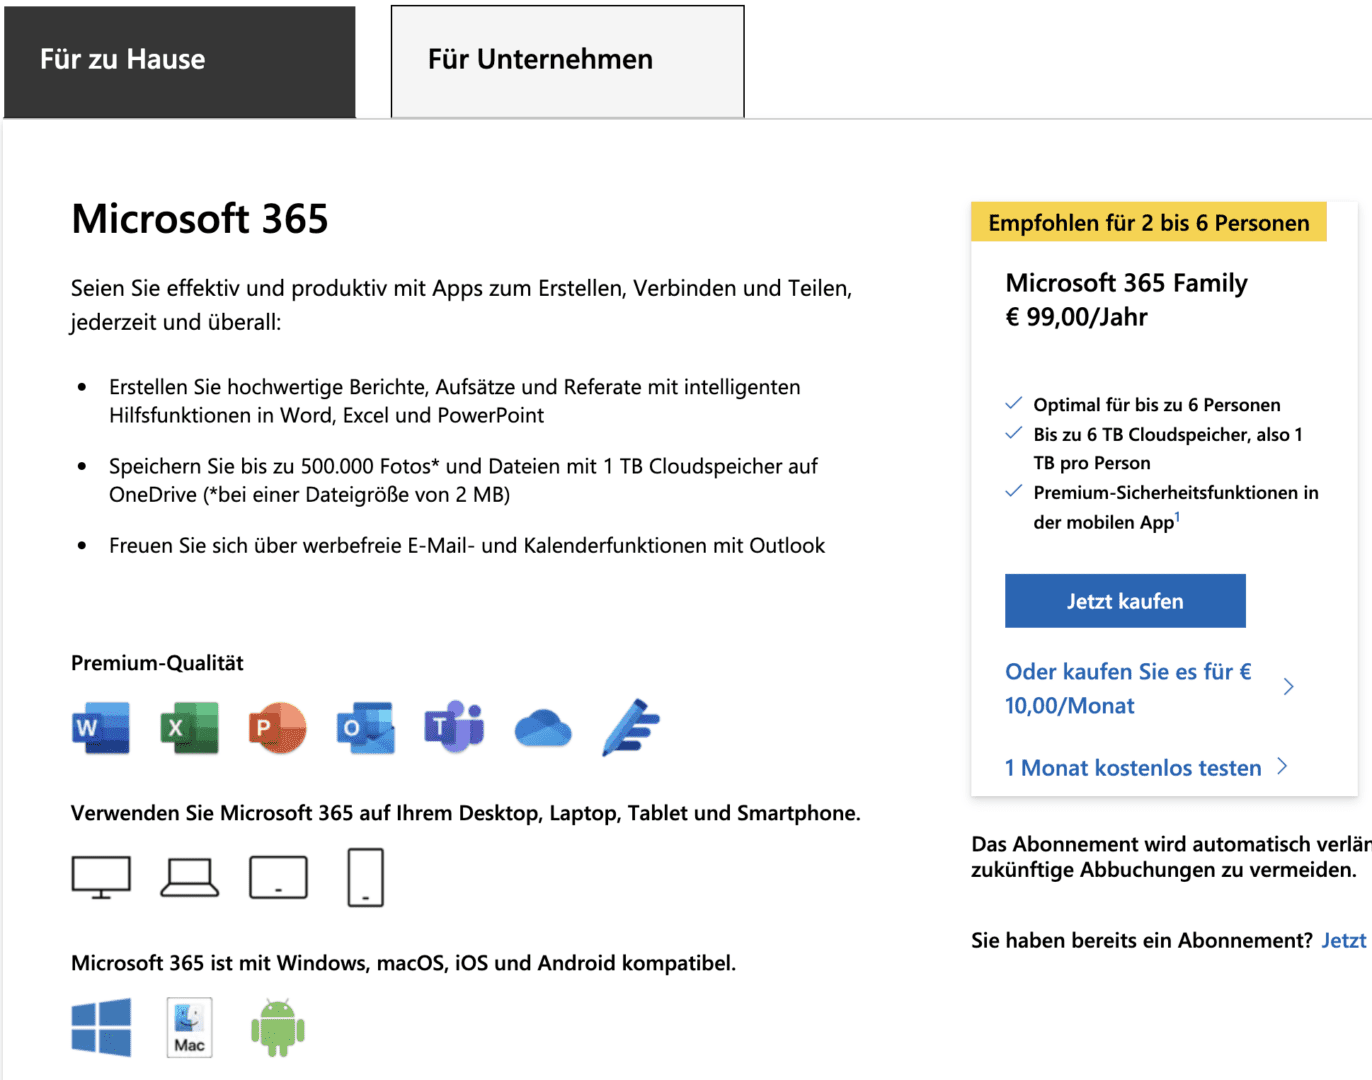Image resolution: width=1372 pixels, height=1080 pixels.
Task: Click the Word app icon
Action: (101, 728)
